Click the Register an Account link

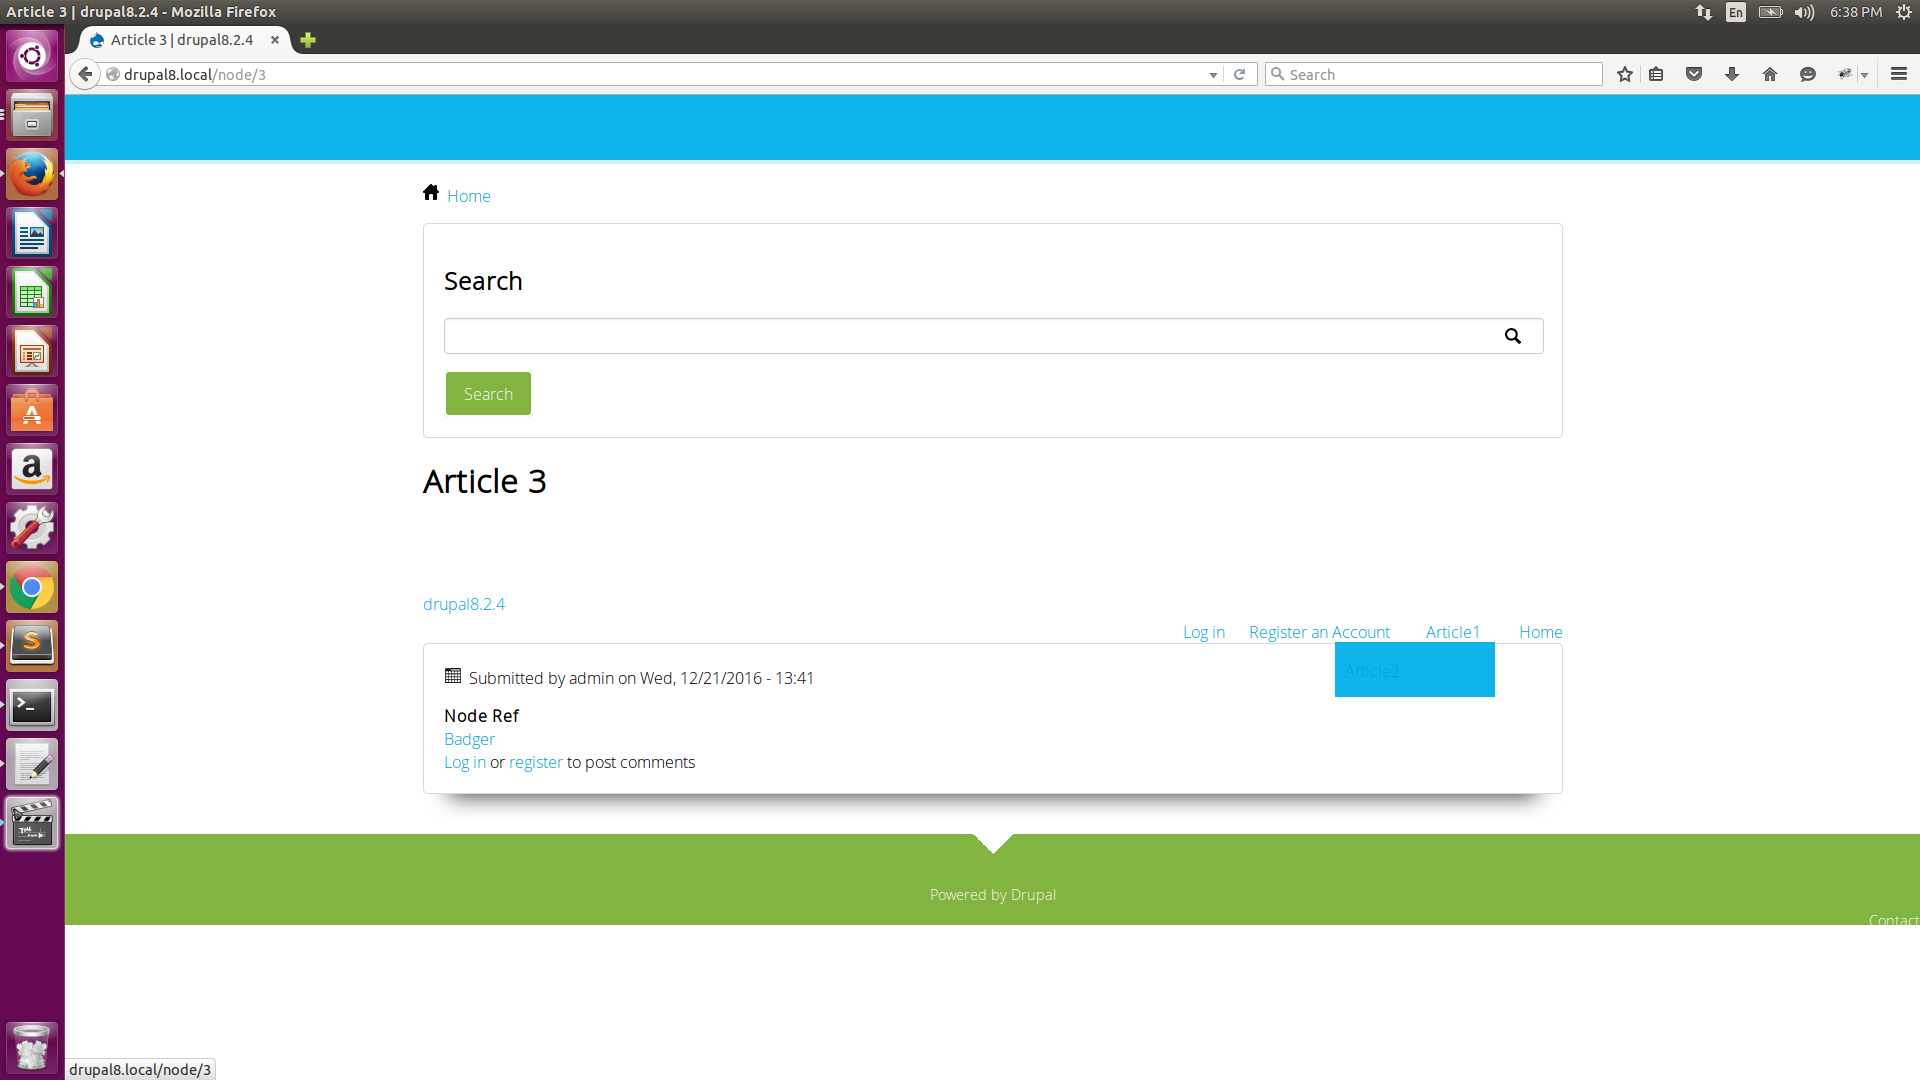[1319, 632]
